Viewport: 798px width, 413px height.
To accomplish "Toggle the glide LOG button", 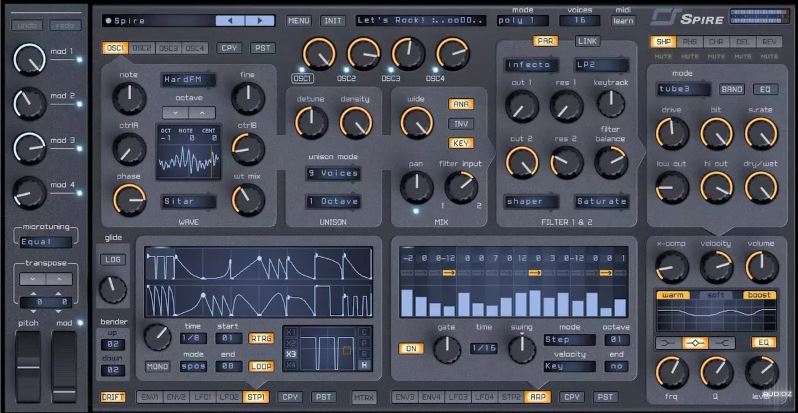I will coord(112,259).
